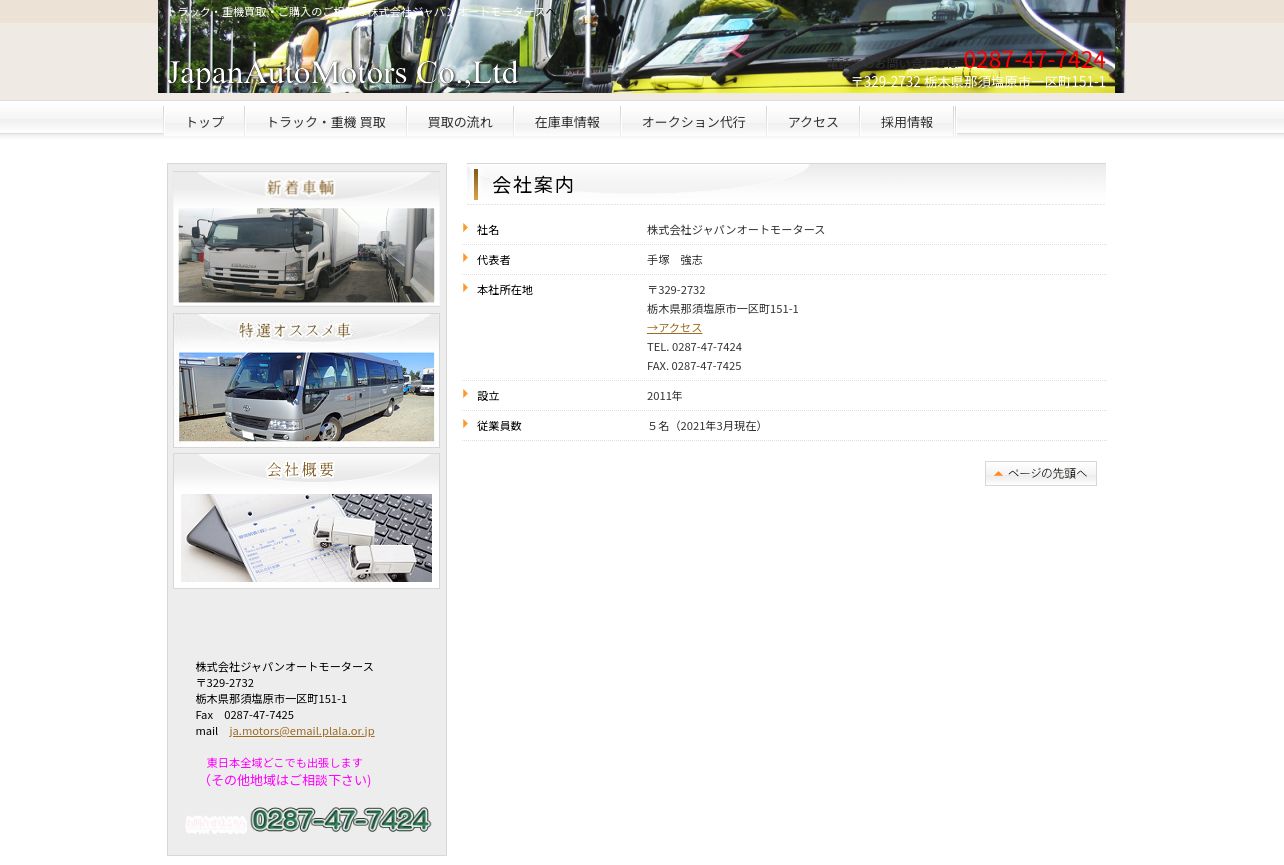Open the トップ navigation item

coord(204,122)
